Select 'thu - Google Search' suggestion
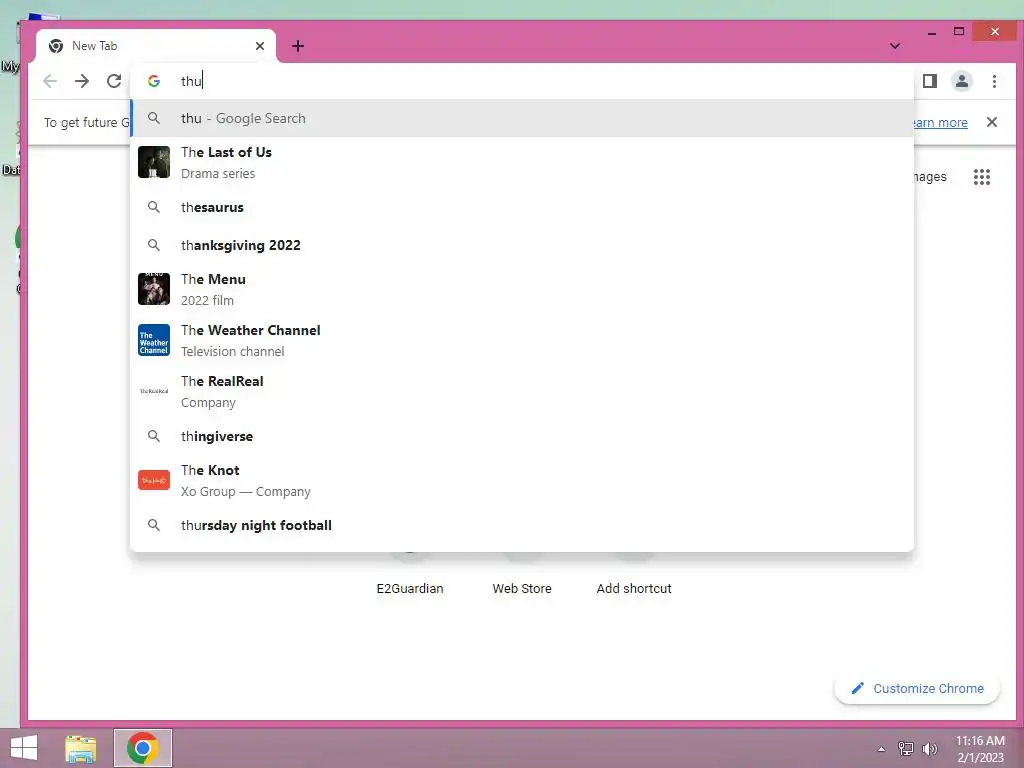1024x768 pixels. [522, 118]
